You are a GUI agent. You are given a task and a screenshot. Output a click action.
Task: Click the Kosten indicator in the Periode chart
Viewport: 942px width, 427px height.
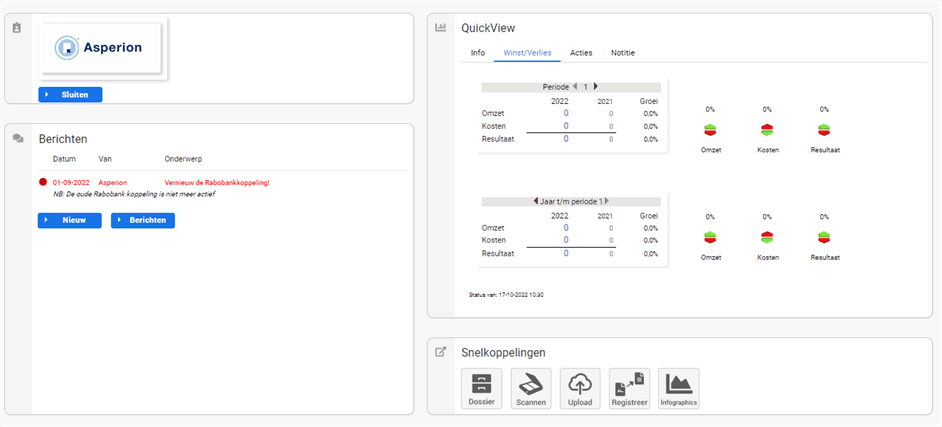[767, 130]
